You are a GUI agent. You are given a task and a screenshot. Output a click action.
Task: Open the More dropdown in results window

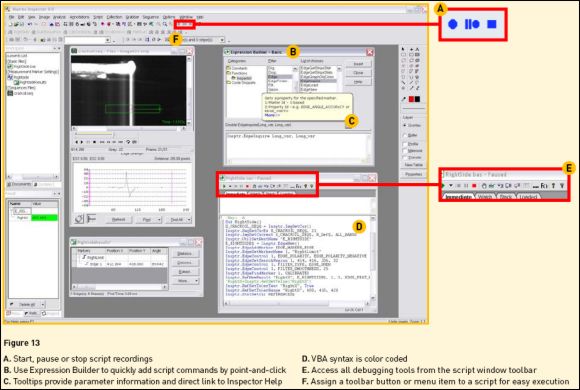click(185, 281)
